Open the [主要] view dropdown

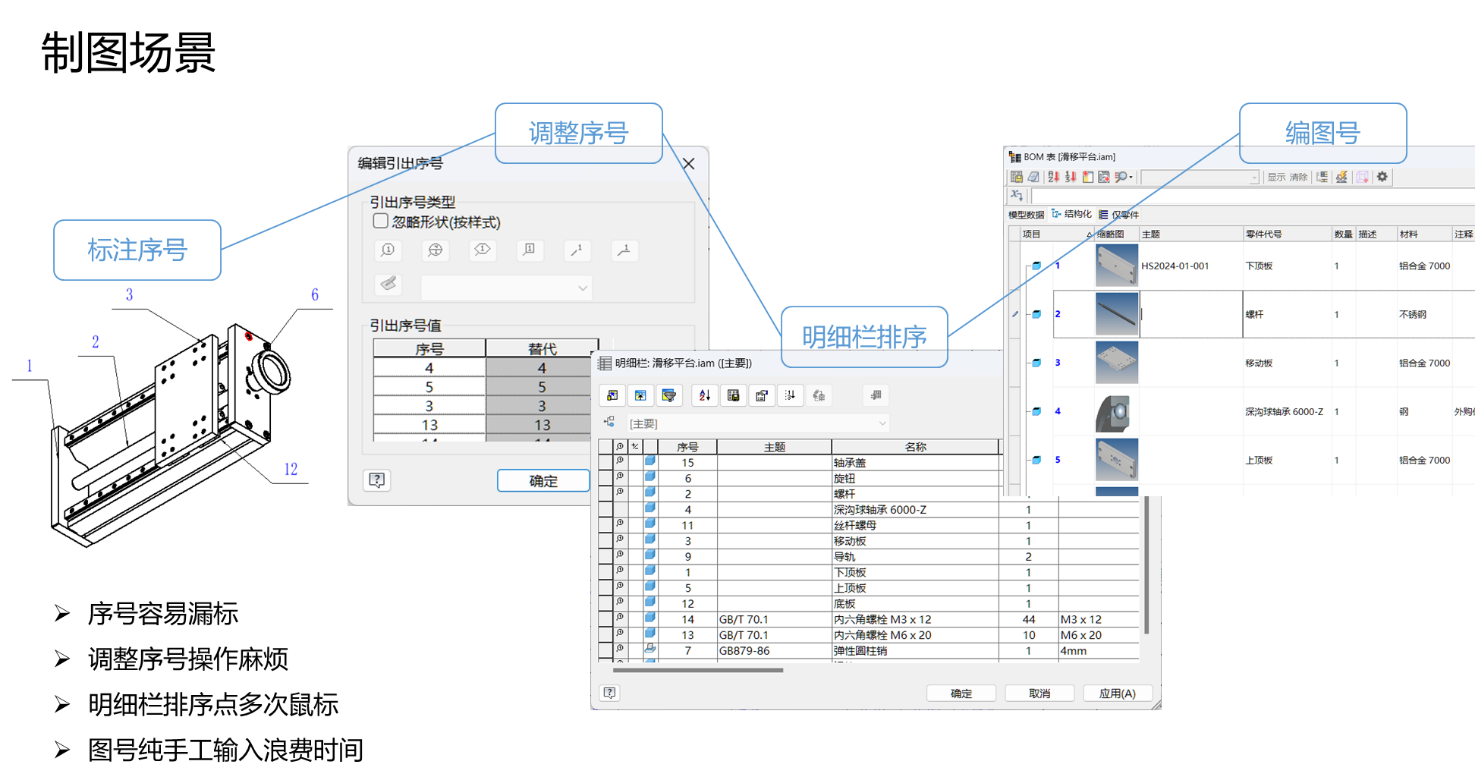pyautogui.click(x=757, y=424)
